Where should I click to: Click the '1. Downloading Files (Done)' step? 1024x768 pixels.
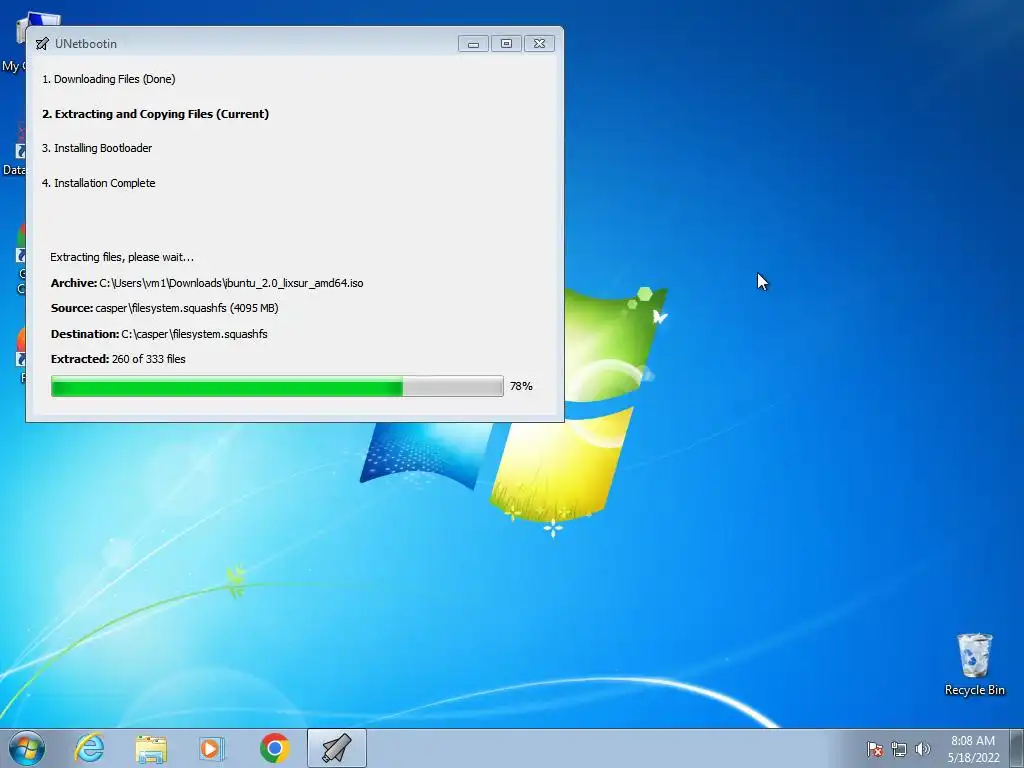[x=108, y=79]
